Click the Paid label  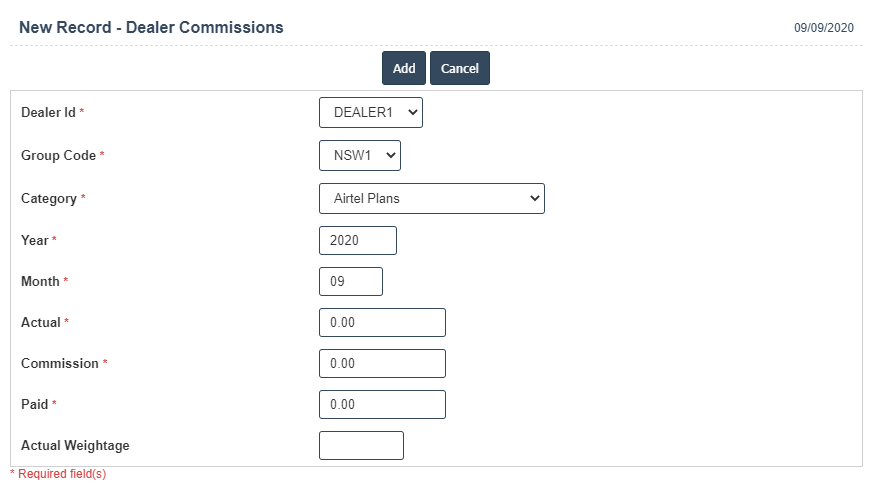[35, 404]
